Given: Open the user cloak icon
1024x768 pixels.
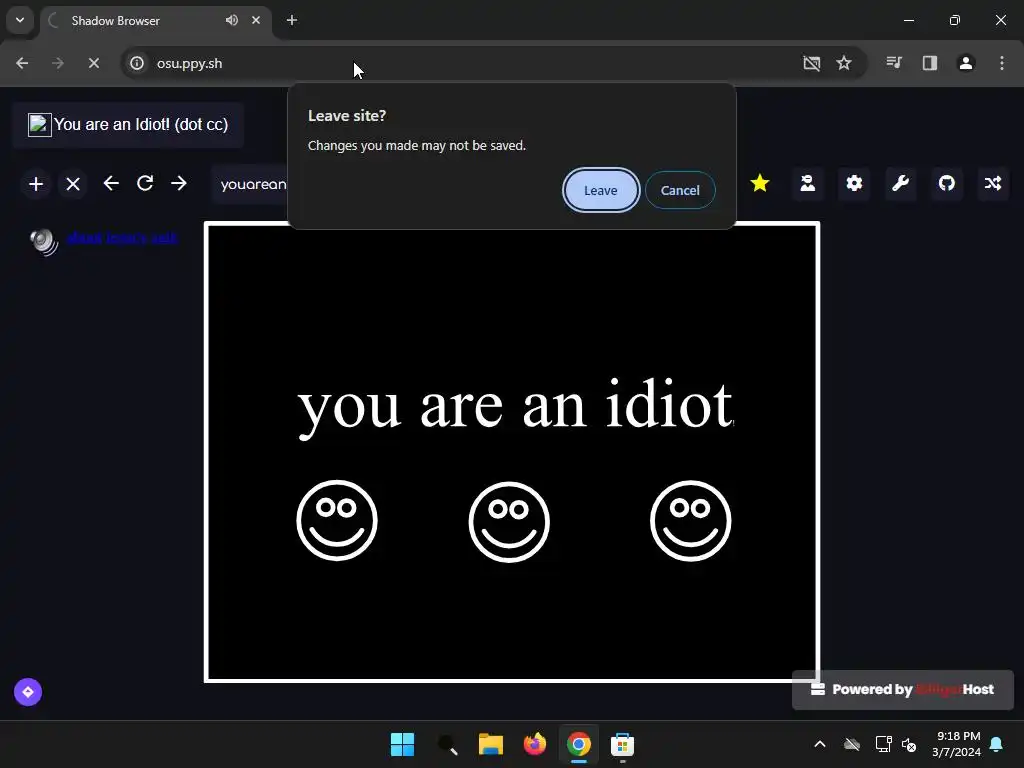Looking at the screenshot, I should pyautogui.click(x=808, y=184).
